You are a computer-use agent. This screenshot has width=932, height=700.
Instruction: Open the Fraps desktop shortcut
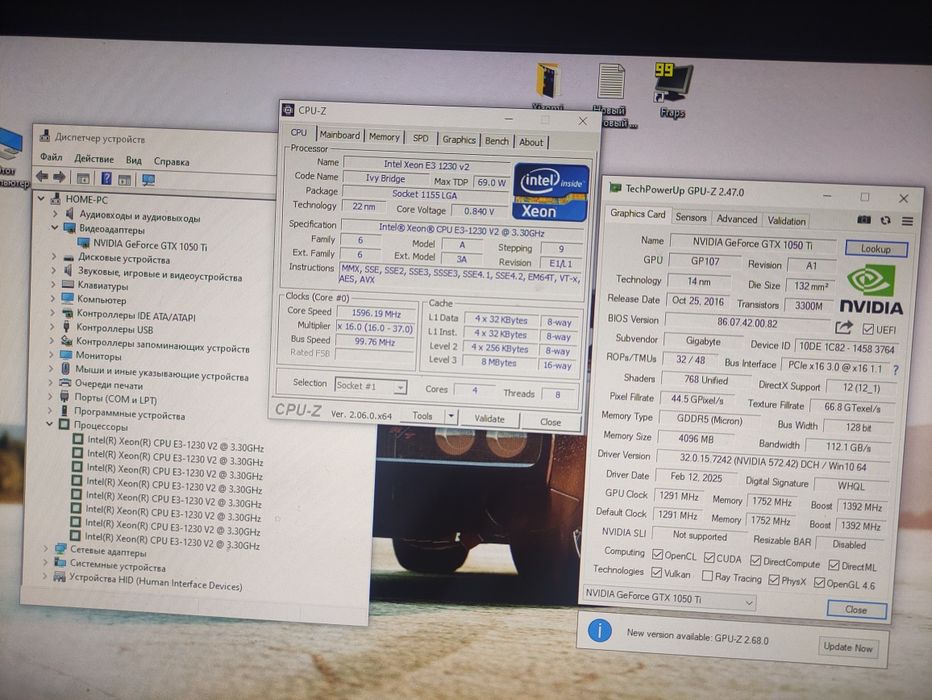point(672,89)
